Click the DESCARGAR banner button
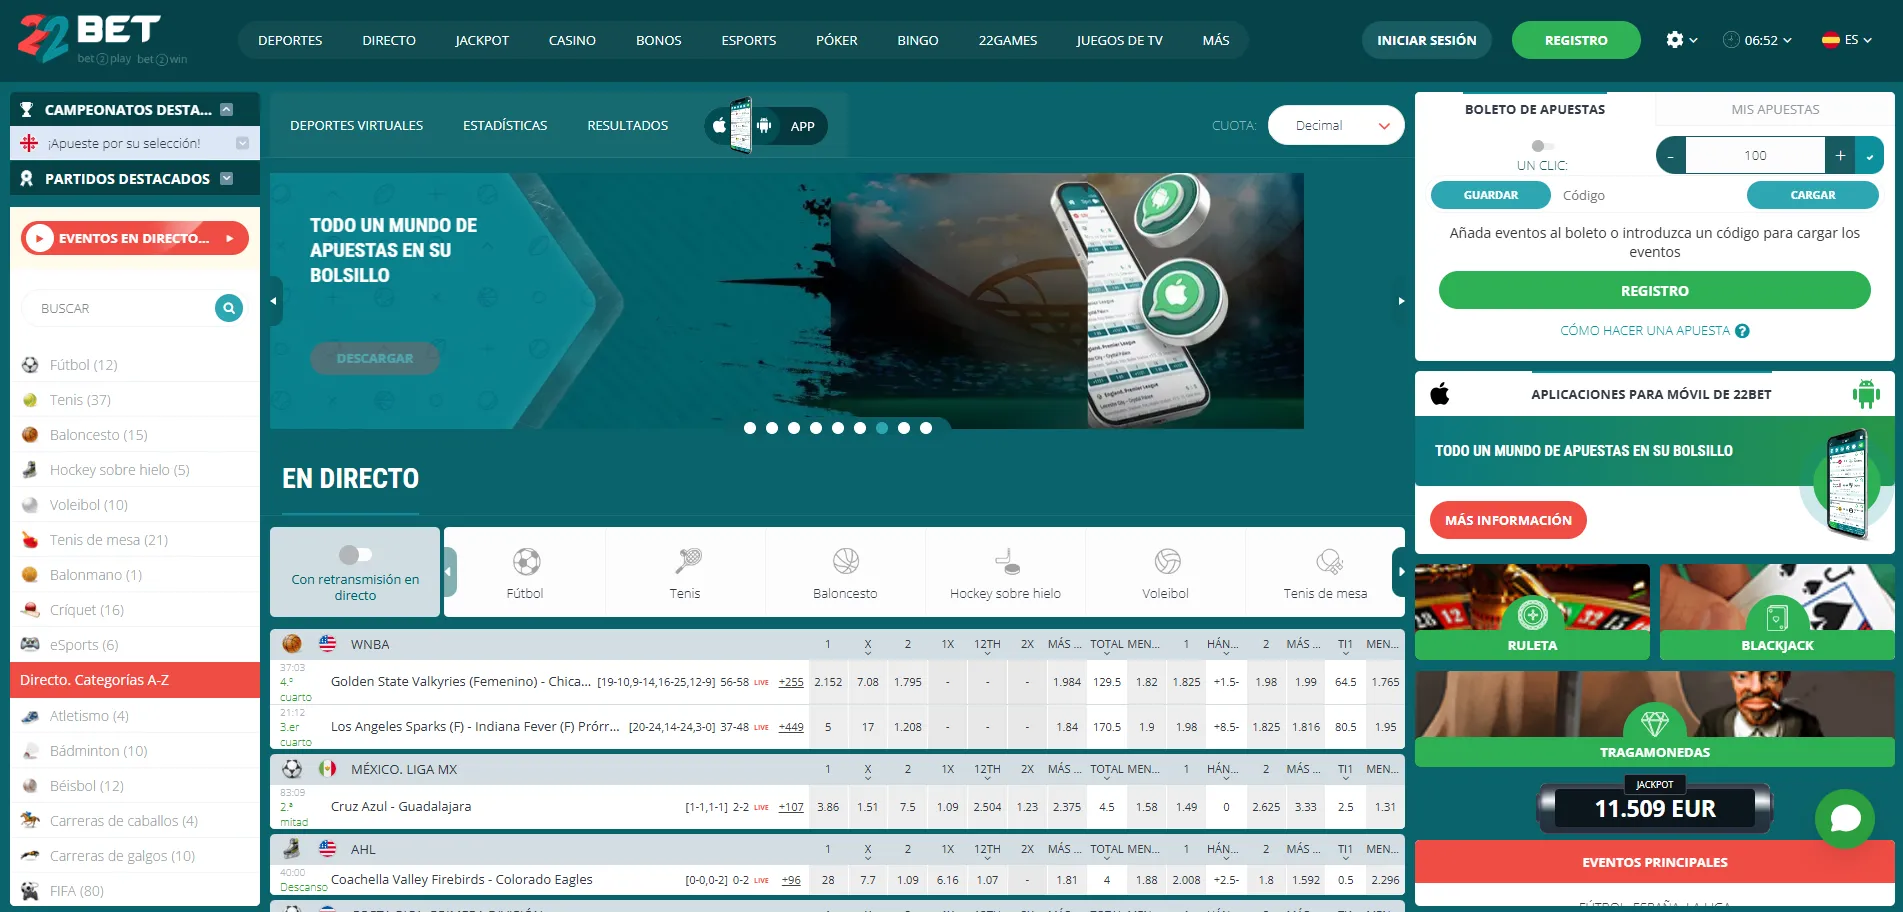This screenshot has width=1903, height=912. pyautogui.click(x=375, y=358)
